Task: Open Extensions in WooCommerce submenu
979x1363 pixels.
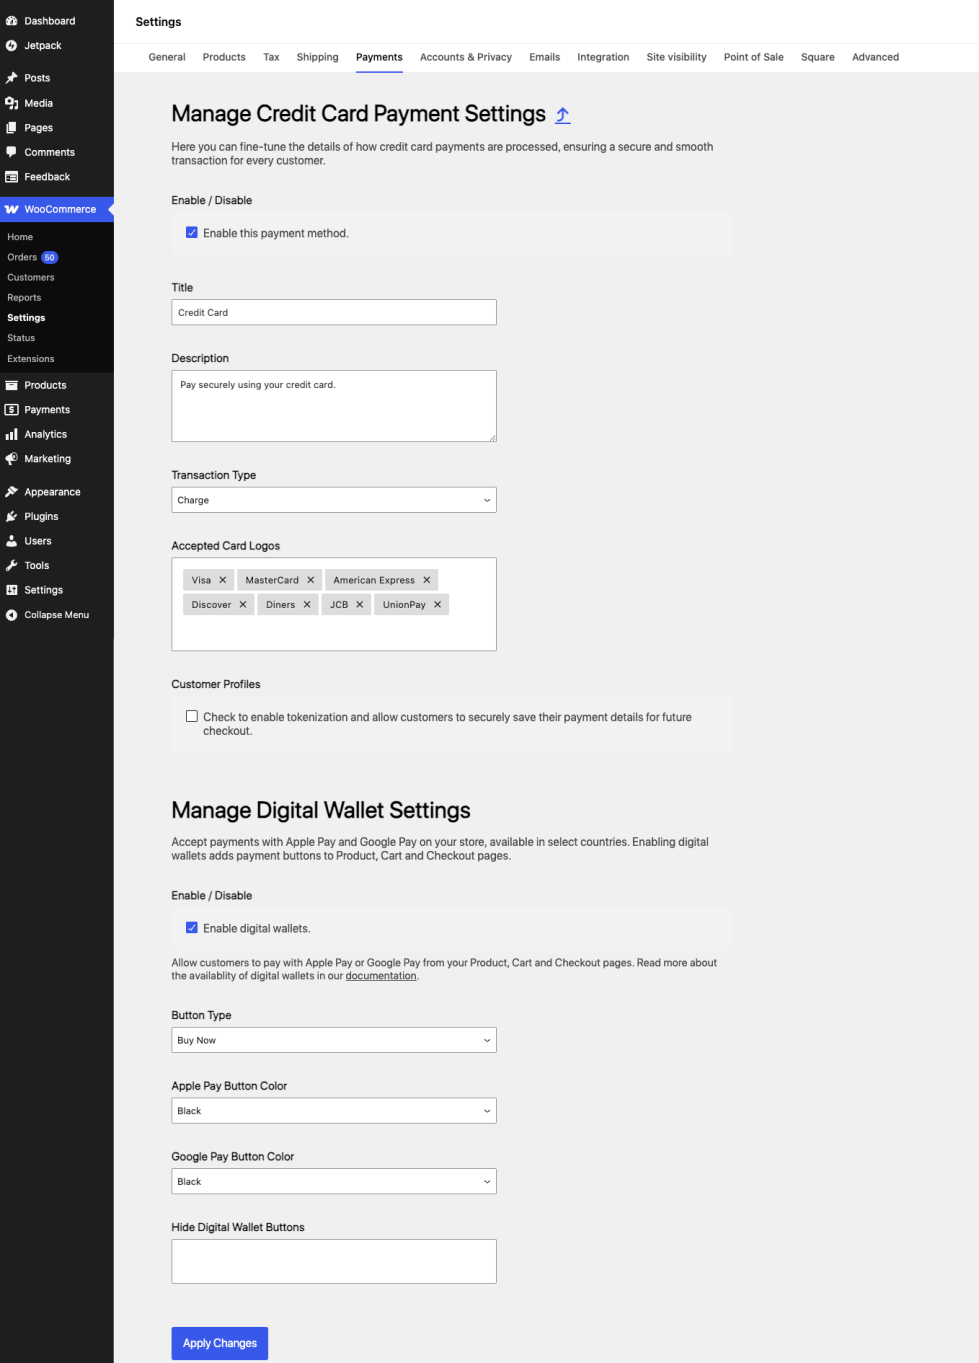Action: (31, 359)
